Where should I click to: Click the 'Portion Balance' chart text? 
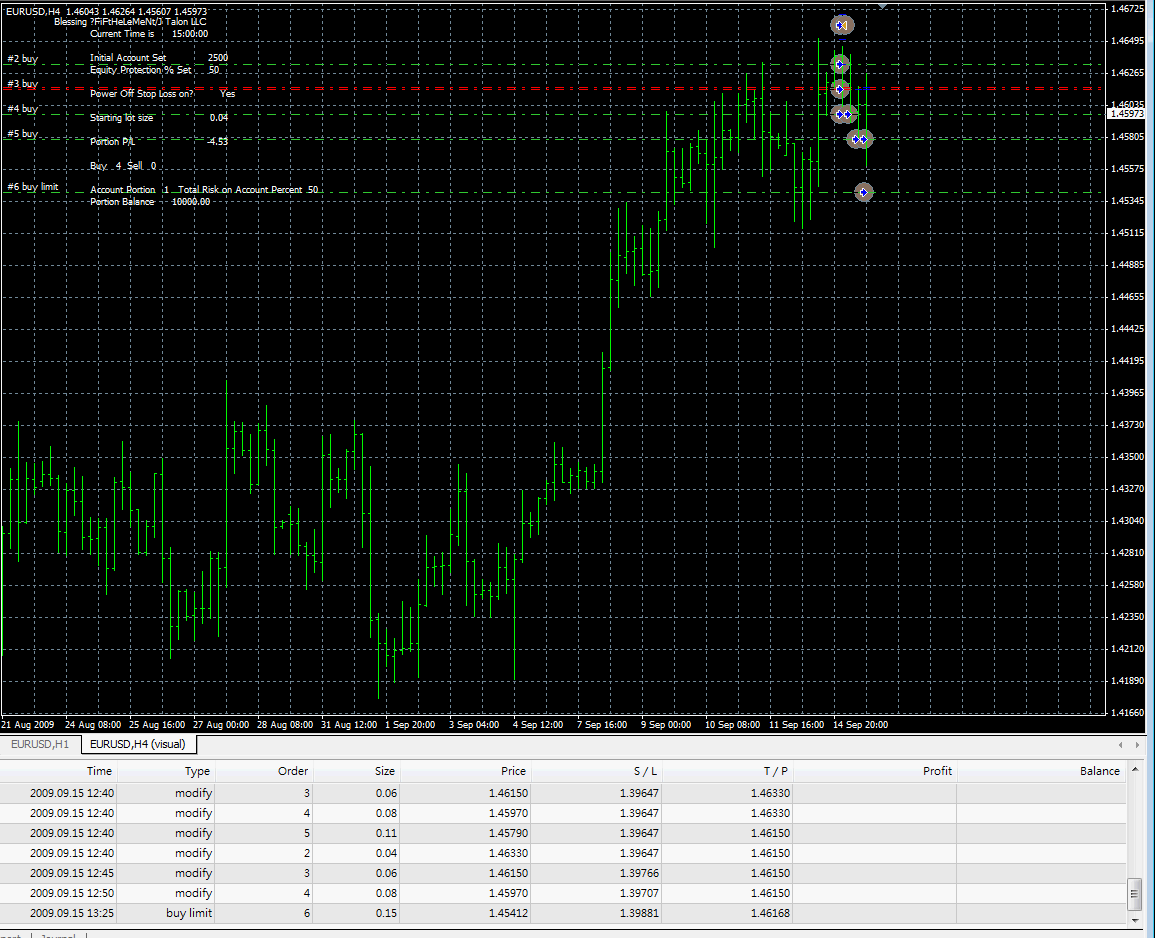click(x=122, y=202)
